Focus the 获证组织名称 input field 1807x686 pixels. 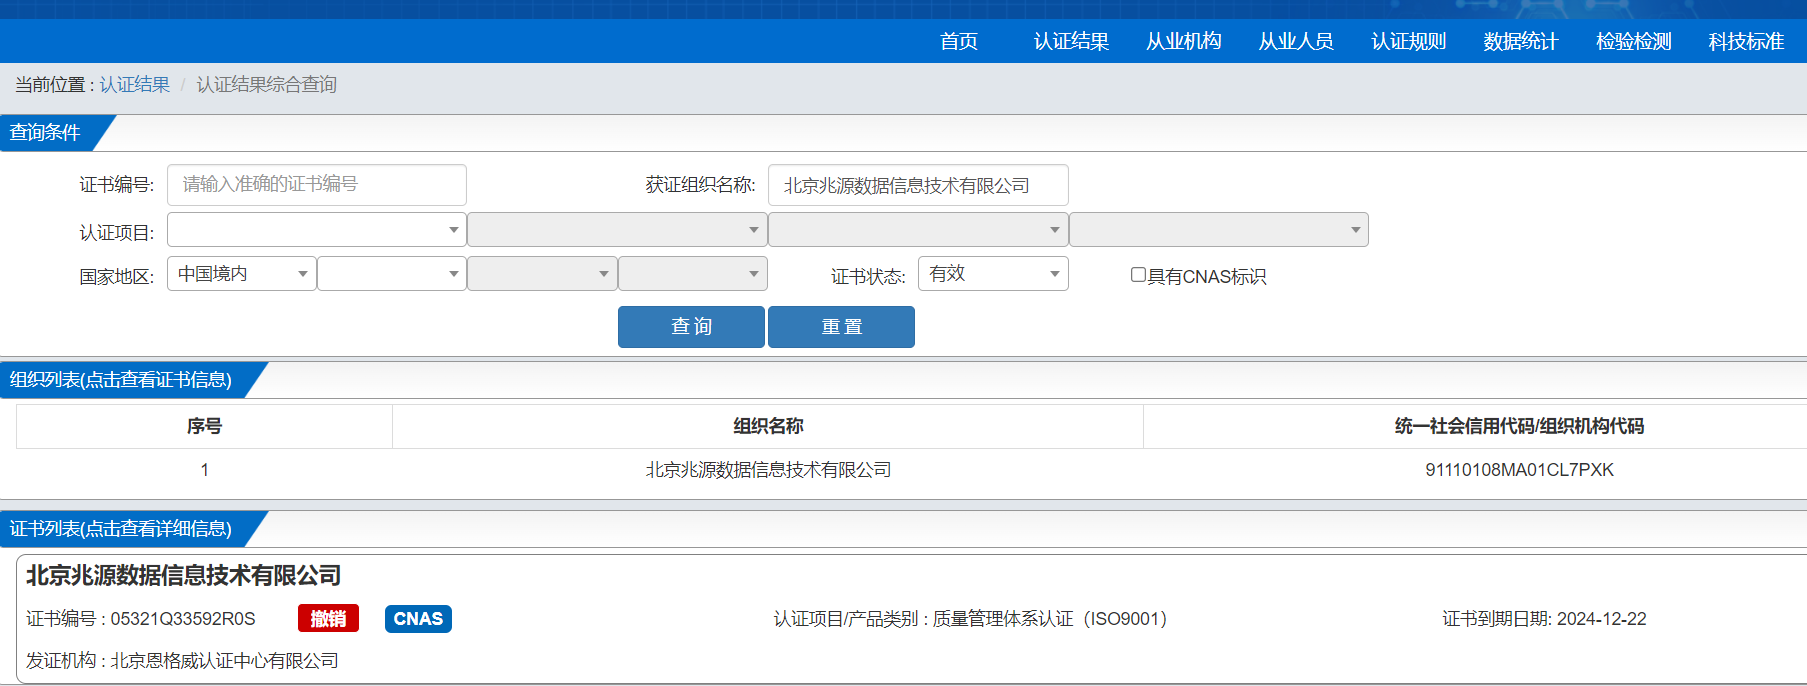(x=918, y=185)
